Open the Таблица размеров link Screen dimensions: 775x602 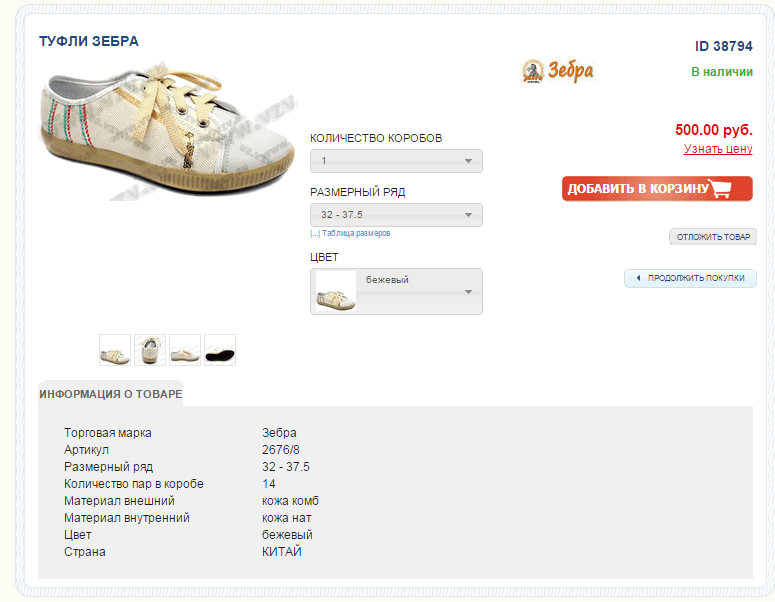(x=356, y=233)
